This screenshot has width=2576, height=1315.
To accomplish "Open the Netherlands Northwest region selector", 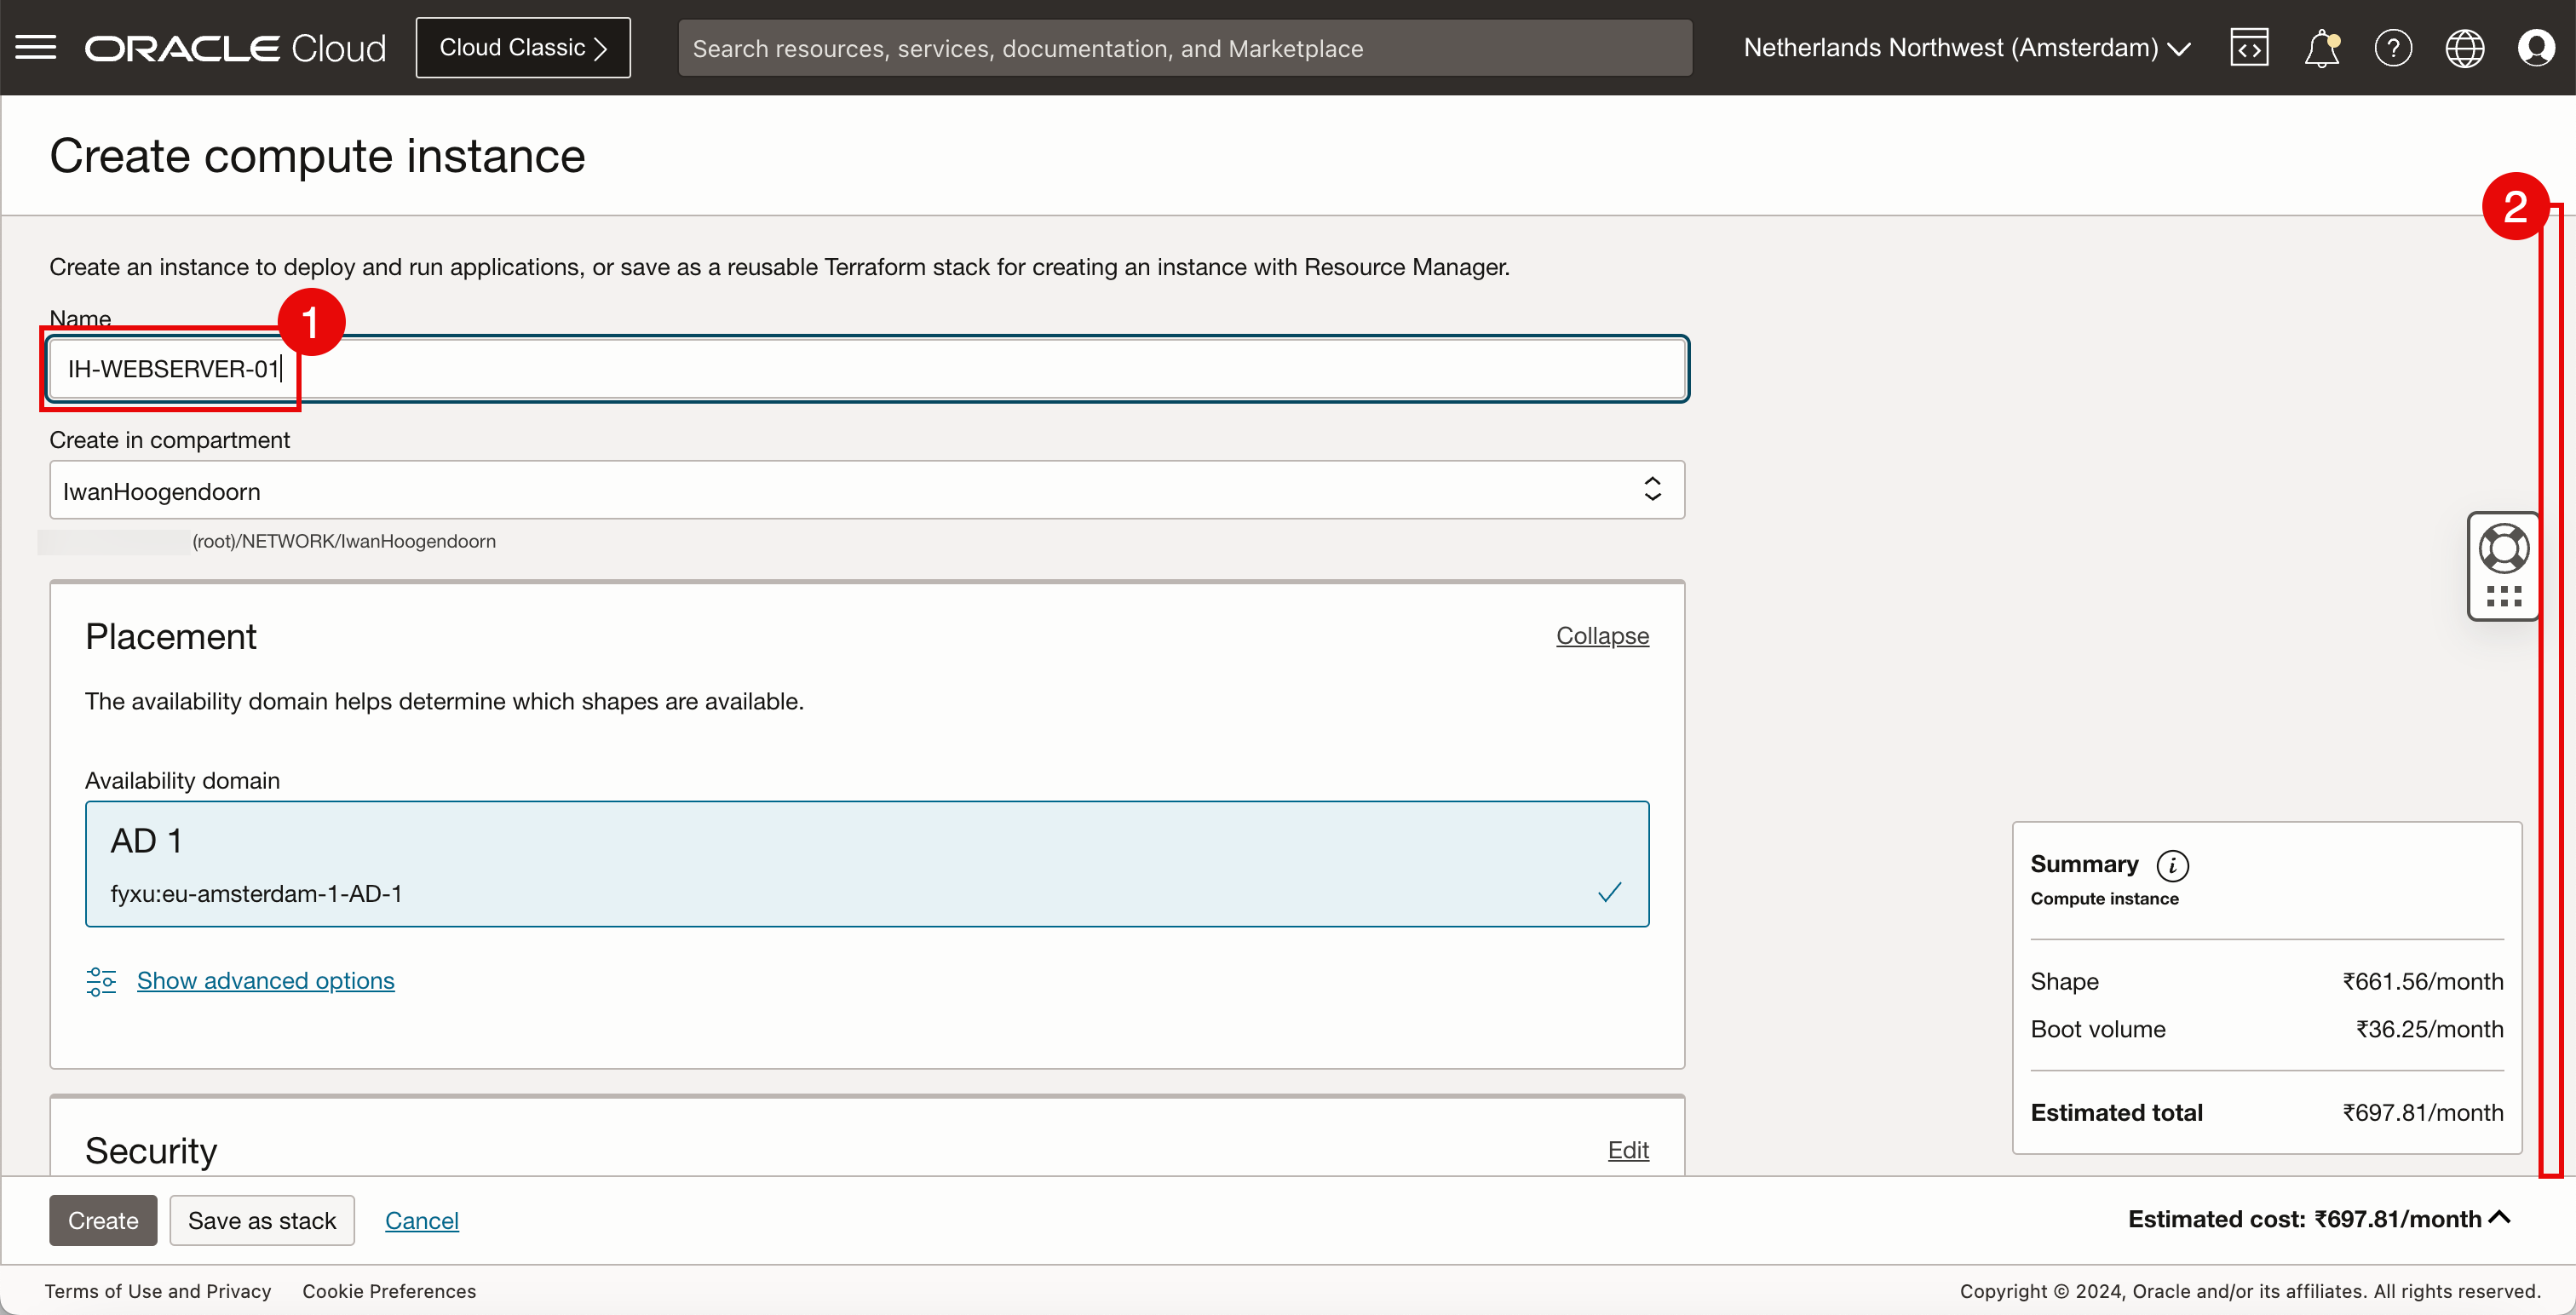I will pos(1966,47).
